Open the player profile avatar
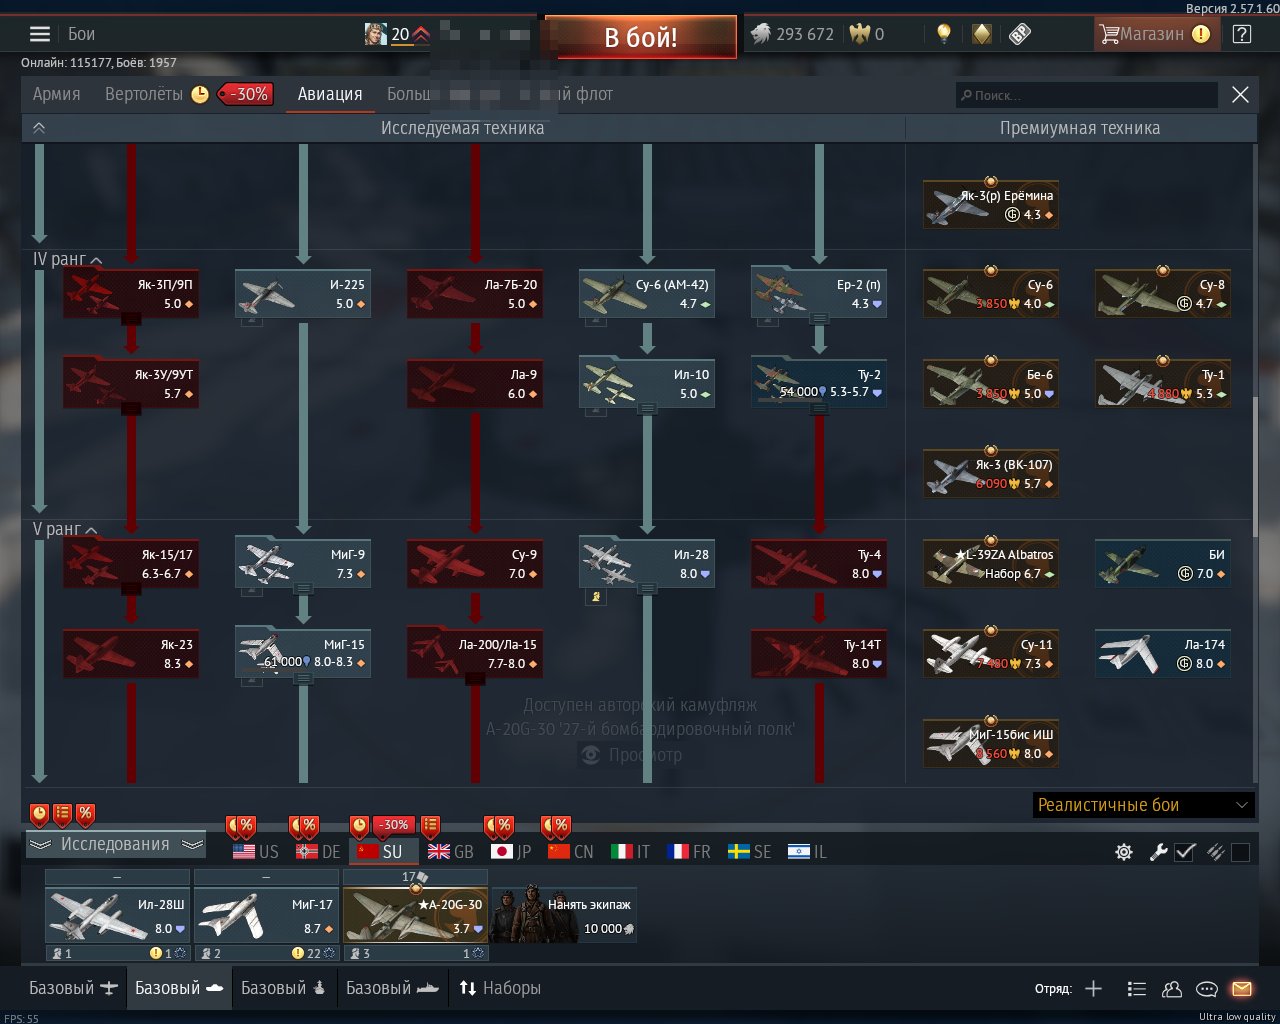1280x1024 pixels. pyautogui.click(x=375, y=34)
